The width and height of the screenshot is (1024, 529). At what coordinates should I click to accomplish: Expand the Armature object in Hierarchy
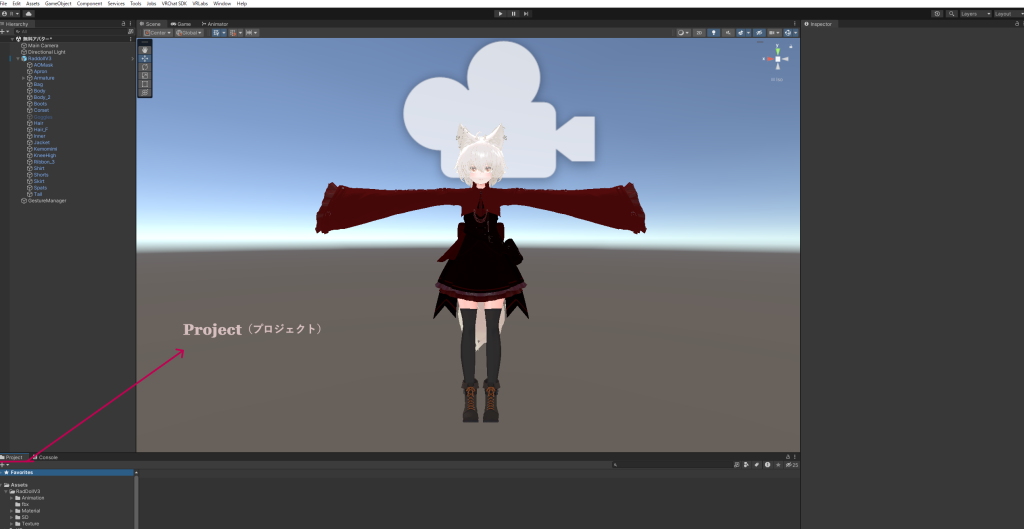click(23, 77)
